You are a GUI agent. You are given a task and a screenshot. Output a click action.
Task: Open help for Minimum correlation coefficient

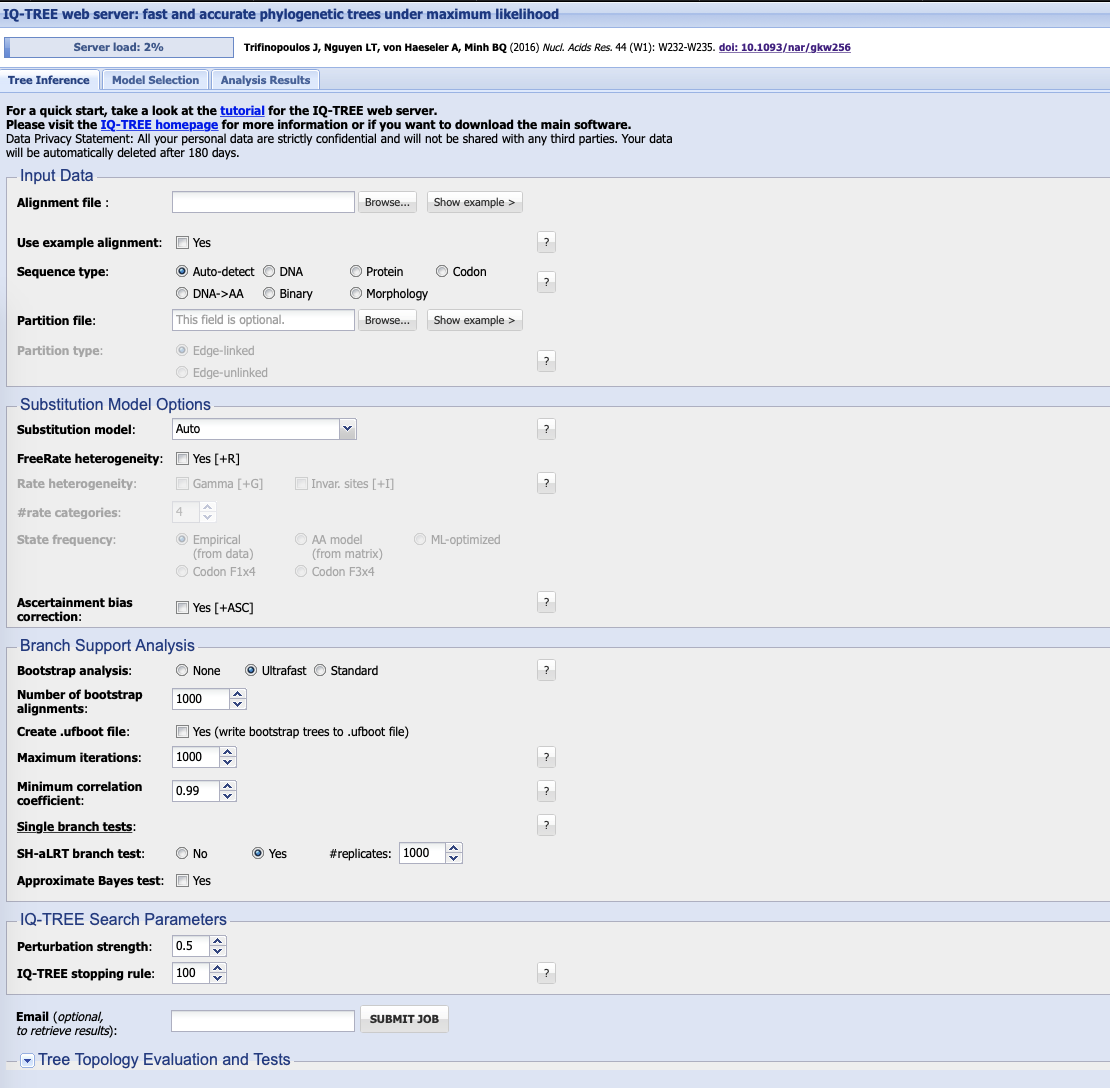coord(546,791)
